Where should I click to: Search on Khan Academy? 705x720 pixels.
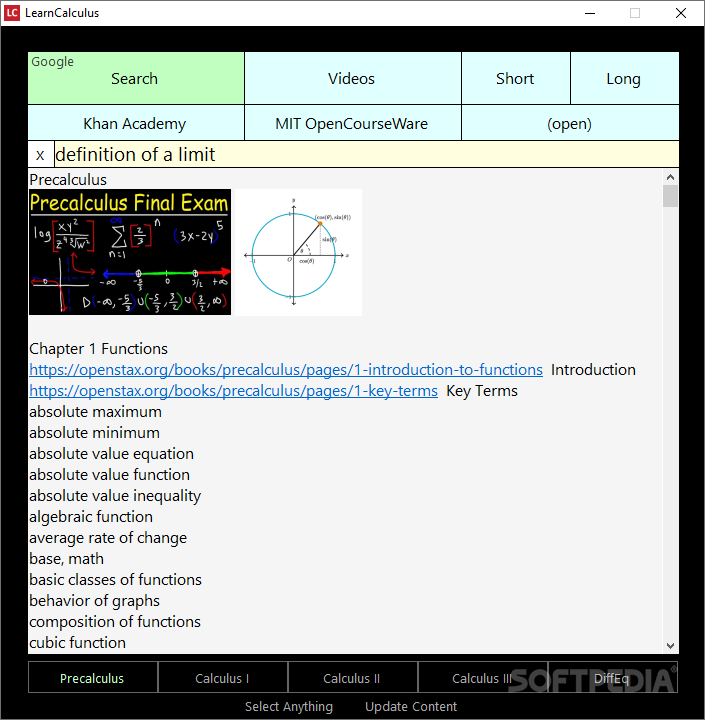[x=136, y=123]
